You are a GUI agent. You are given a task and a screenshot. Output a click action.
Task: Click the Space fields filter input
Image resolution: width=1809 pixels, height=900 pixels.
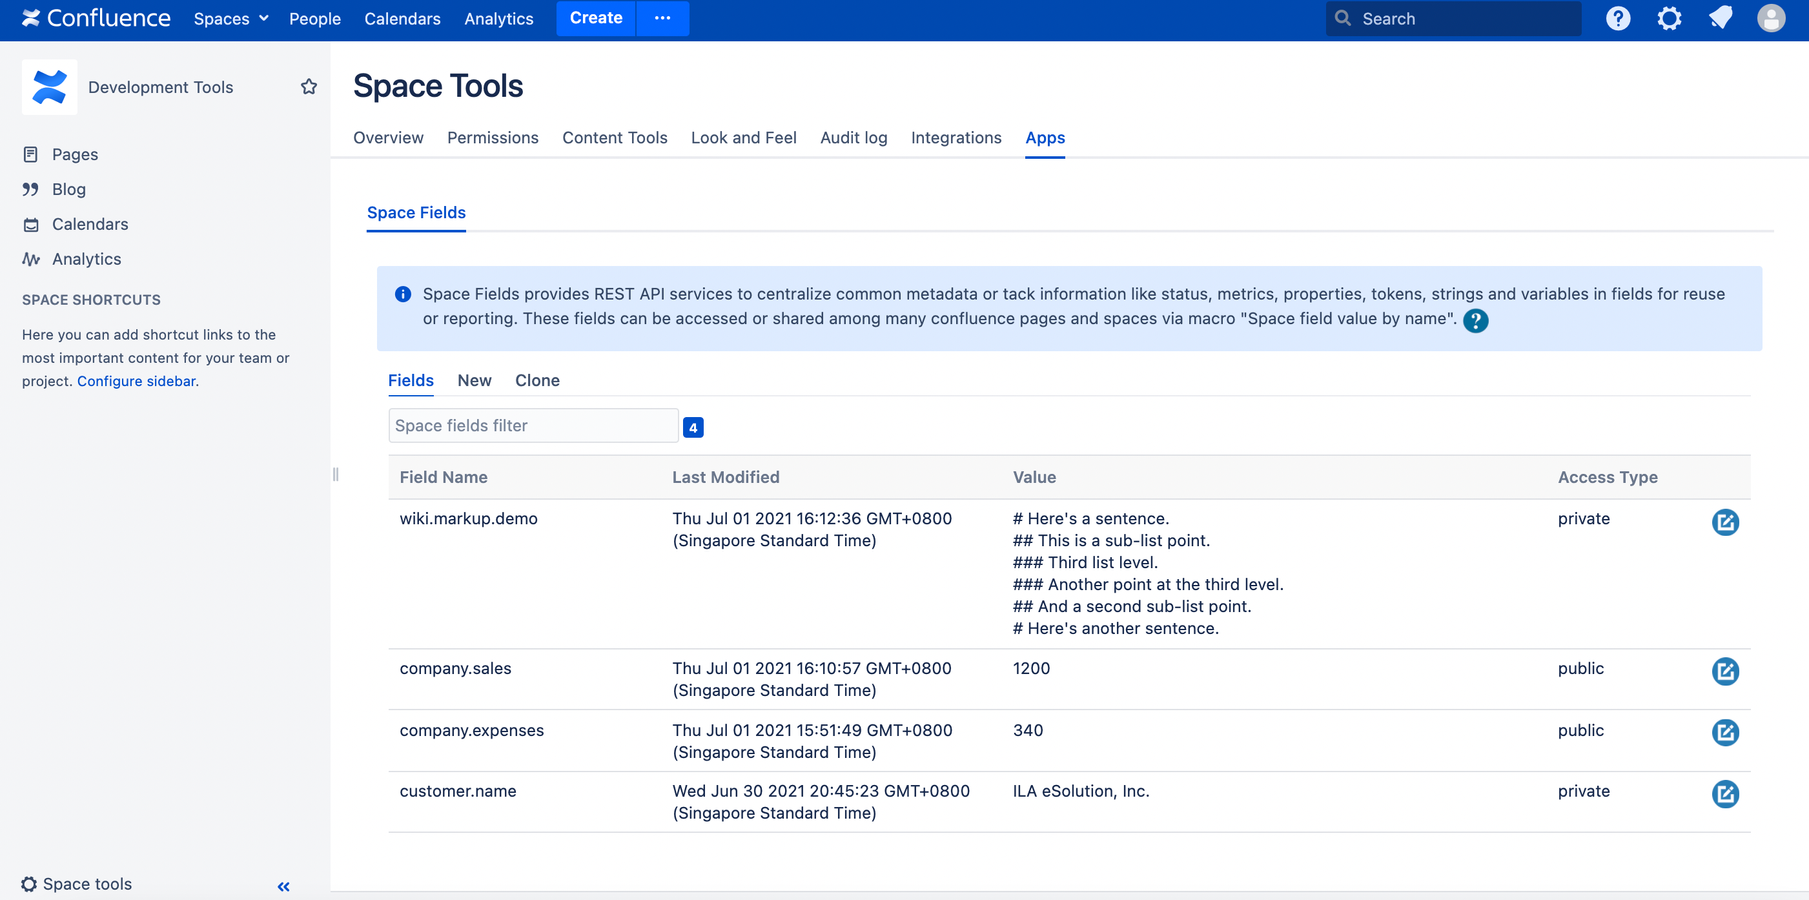point(533,425)
